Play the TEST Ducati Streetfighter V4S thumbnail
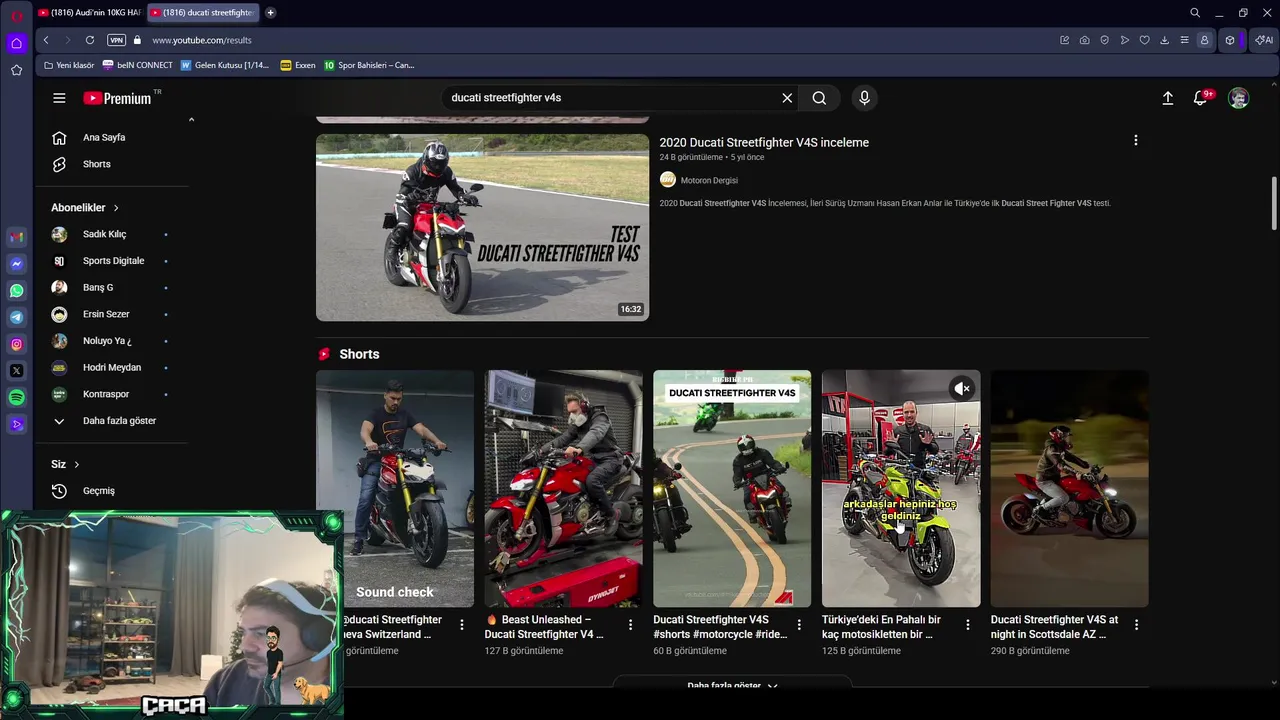This screenshot has width=1280, height=720. (482, 228)
